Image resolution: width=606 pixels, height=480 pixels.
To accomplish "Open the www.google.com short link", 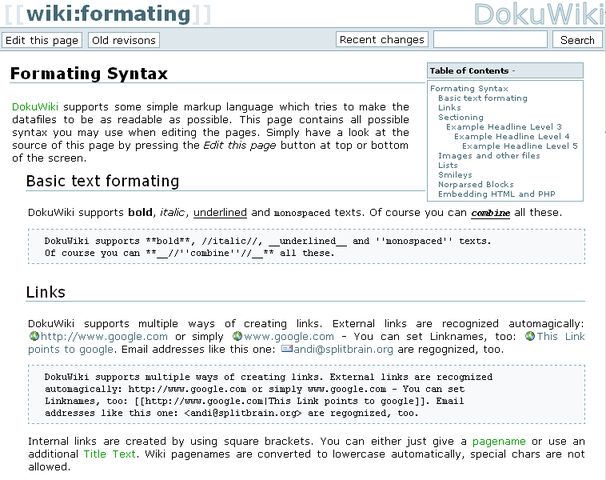I will coord(289,337).
